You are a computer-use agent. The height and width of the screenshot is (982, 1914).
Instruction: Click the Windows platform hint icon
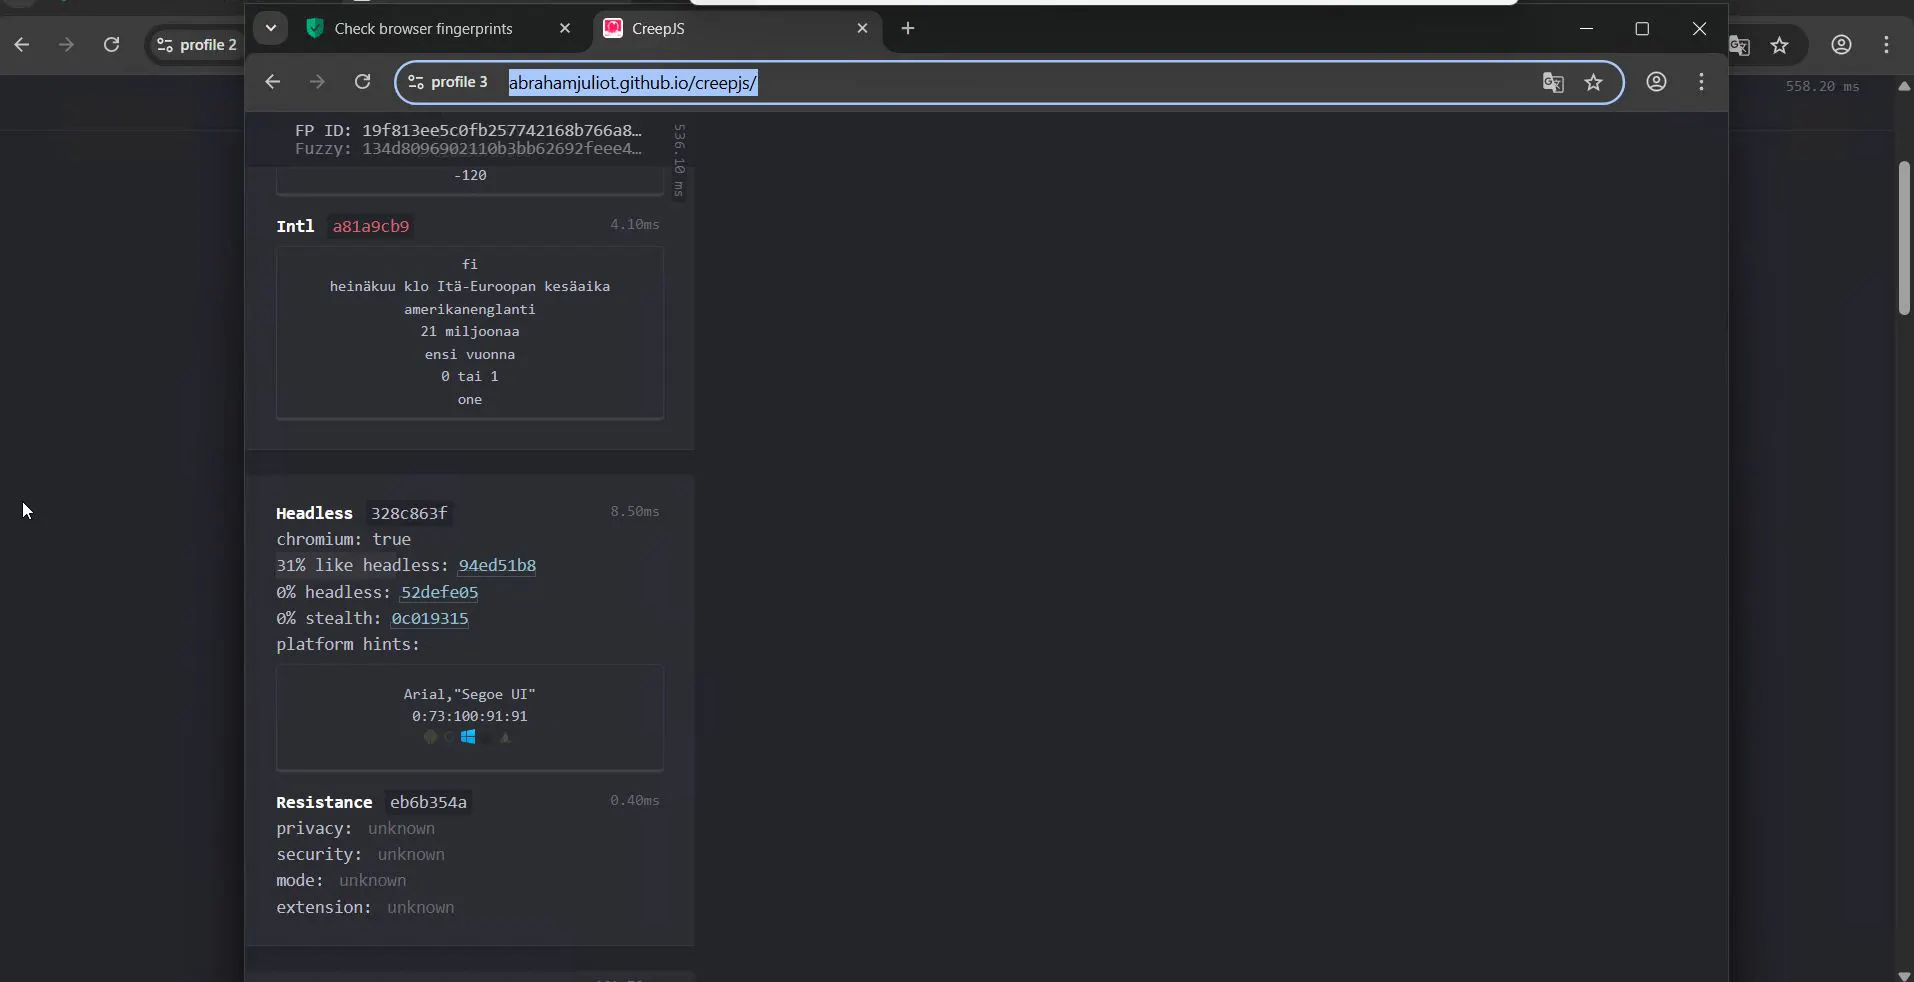point(468,737)
